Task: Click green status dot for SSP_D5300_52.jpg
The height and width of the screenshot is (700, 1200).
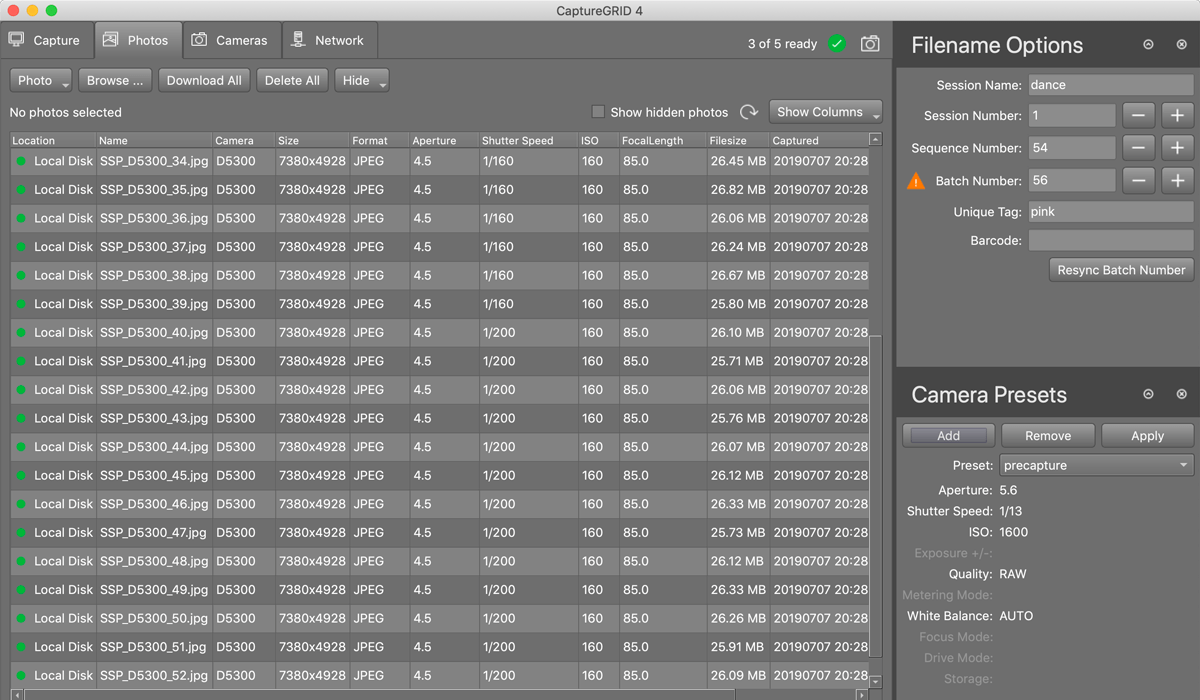Action: click(21, 676)
